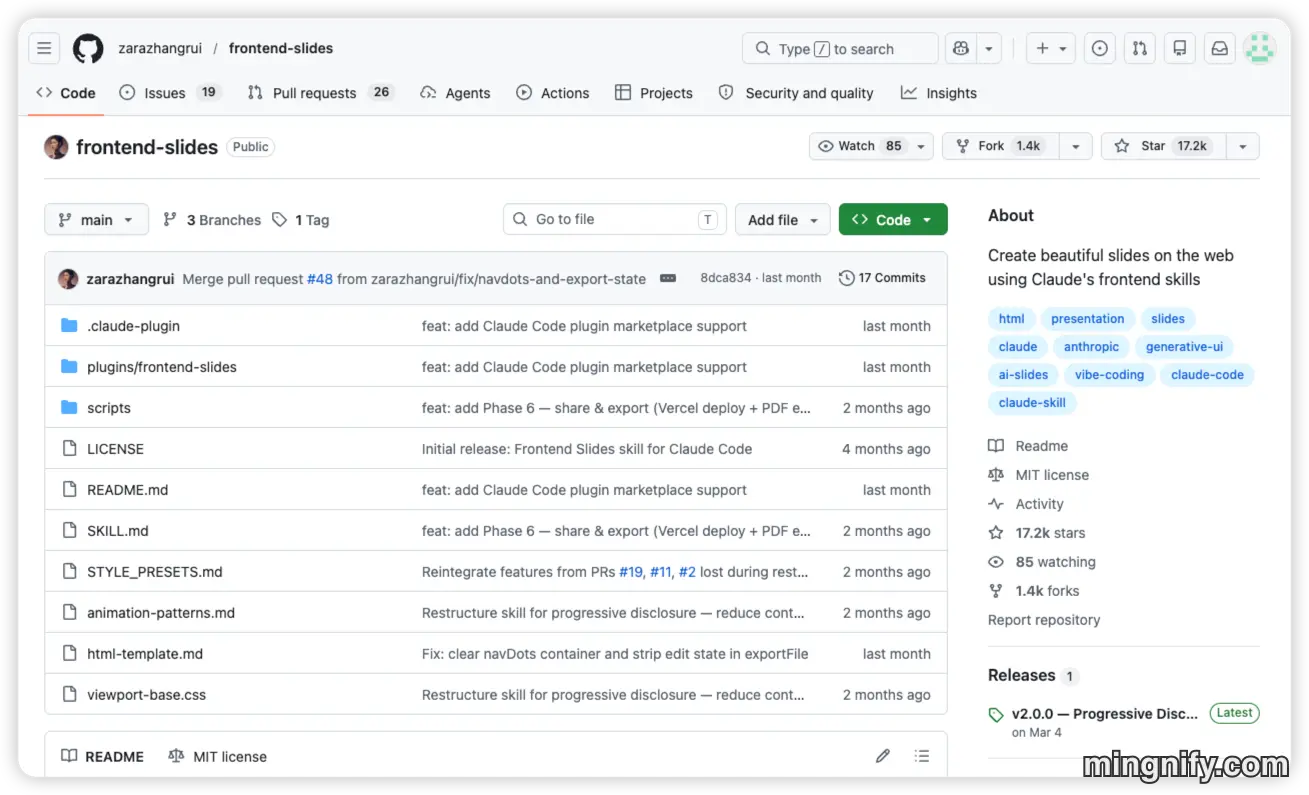Switch to the Agents tab
This screenshot has height=795, width=1309.
(x=455, y=93)
